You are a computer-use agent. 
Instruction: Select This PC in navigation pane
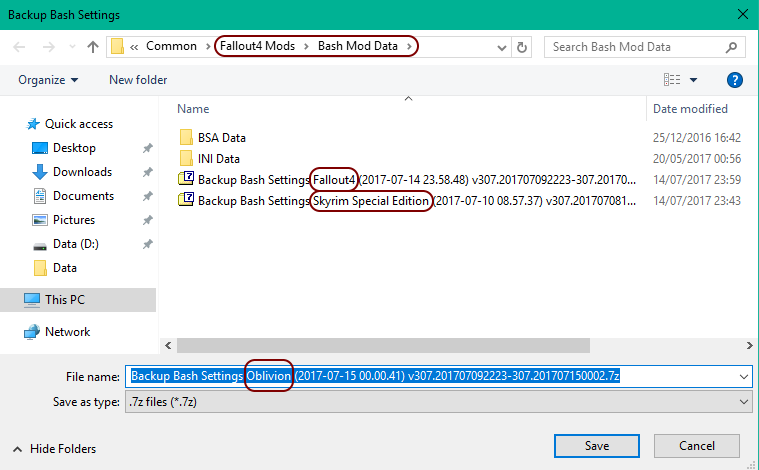78,300
